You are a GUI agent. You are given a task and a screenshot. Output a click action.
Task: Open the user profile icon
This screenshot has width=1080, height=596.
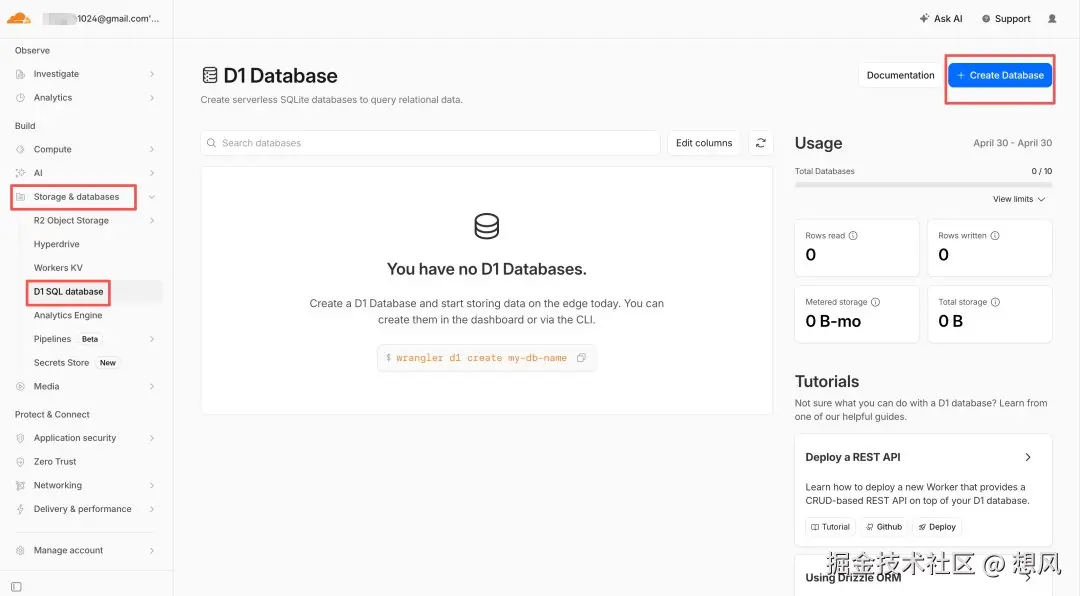tap(1052, 19)
